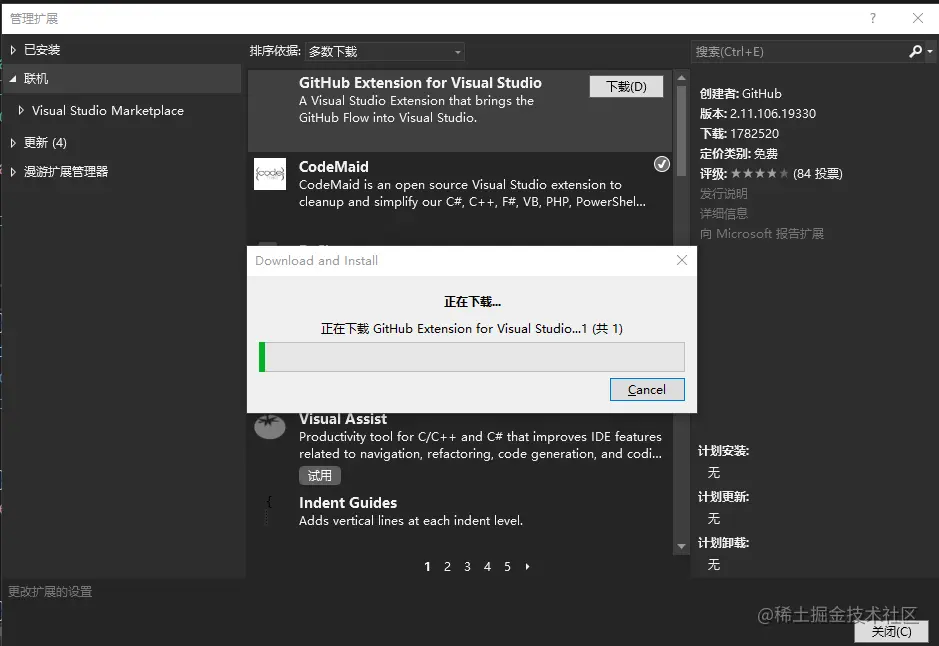Expand the 已安装 tree node
939x646 pixels.
13,50
